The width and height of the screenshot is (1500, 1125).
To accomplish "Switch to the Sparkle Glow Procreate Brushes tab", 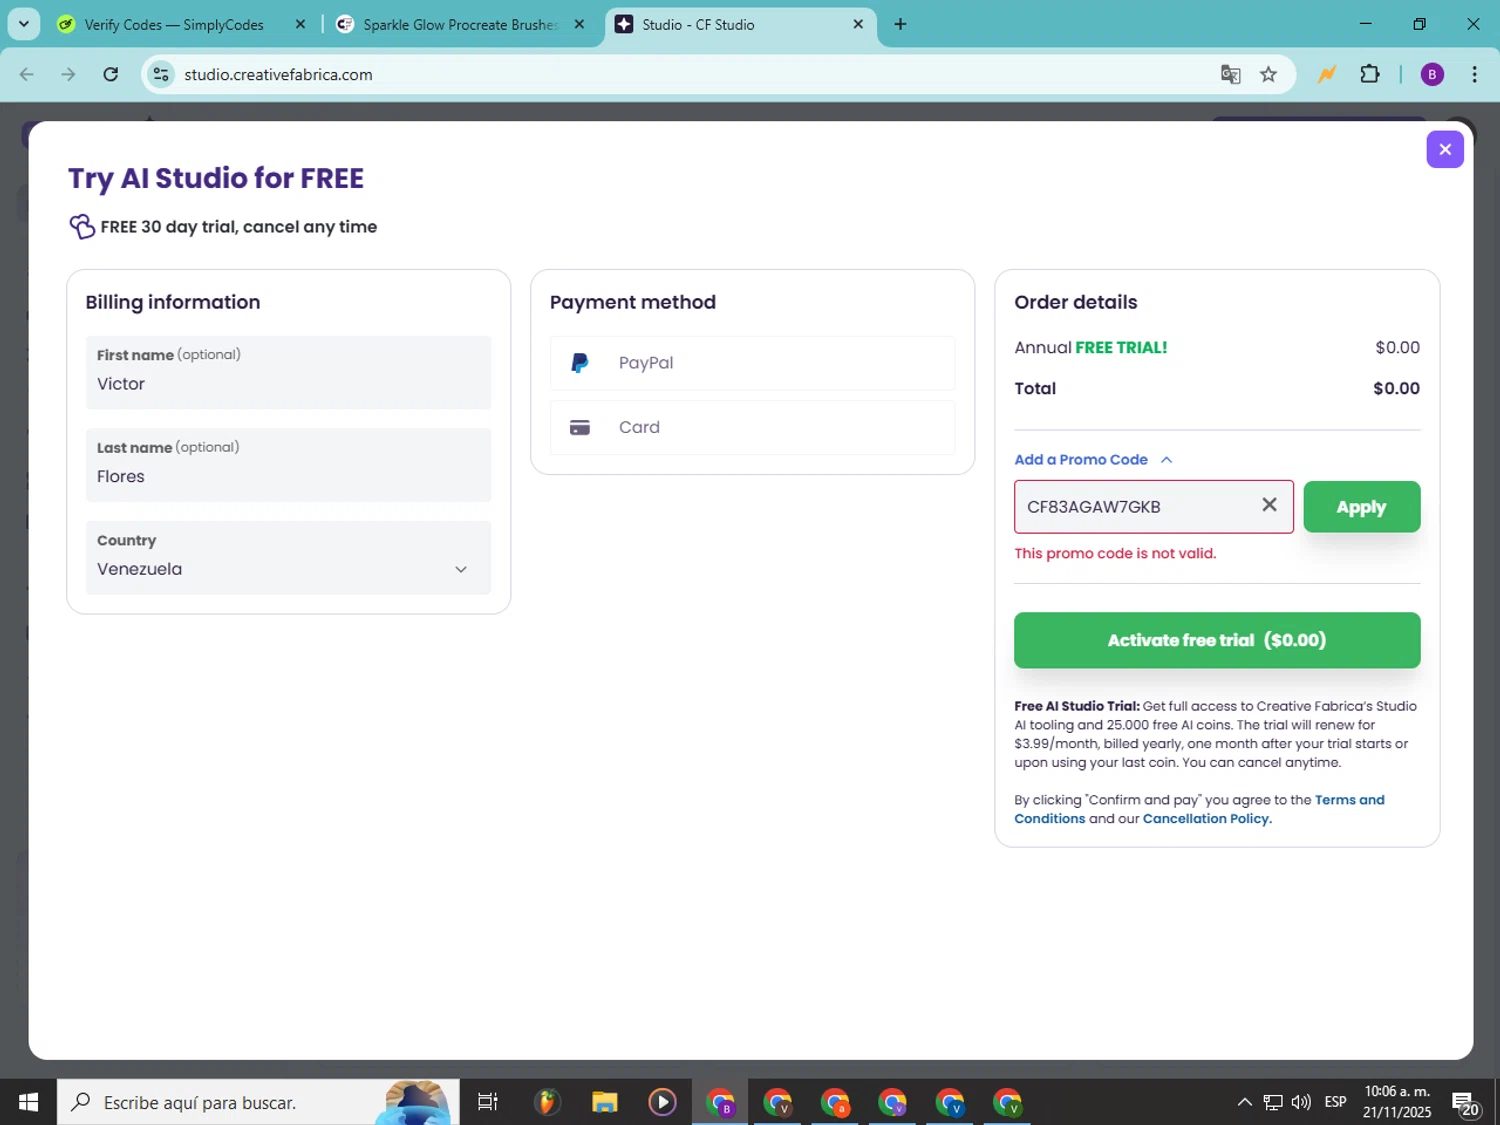I will (x=462, y=24).
